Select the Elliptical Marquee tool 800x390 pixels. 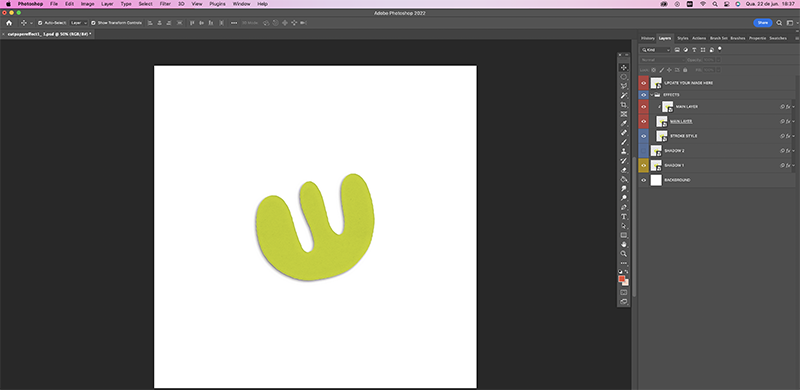[623, 77]
